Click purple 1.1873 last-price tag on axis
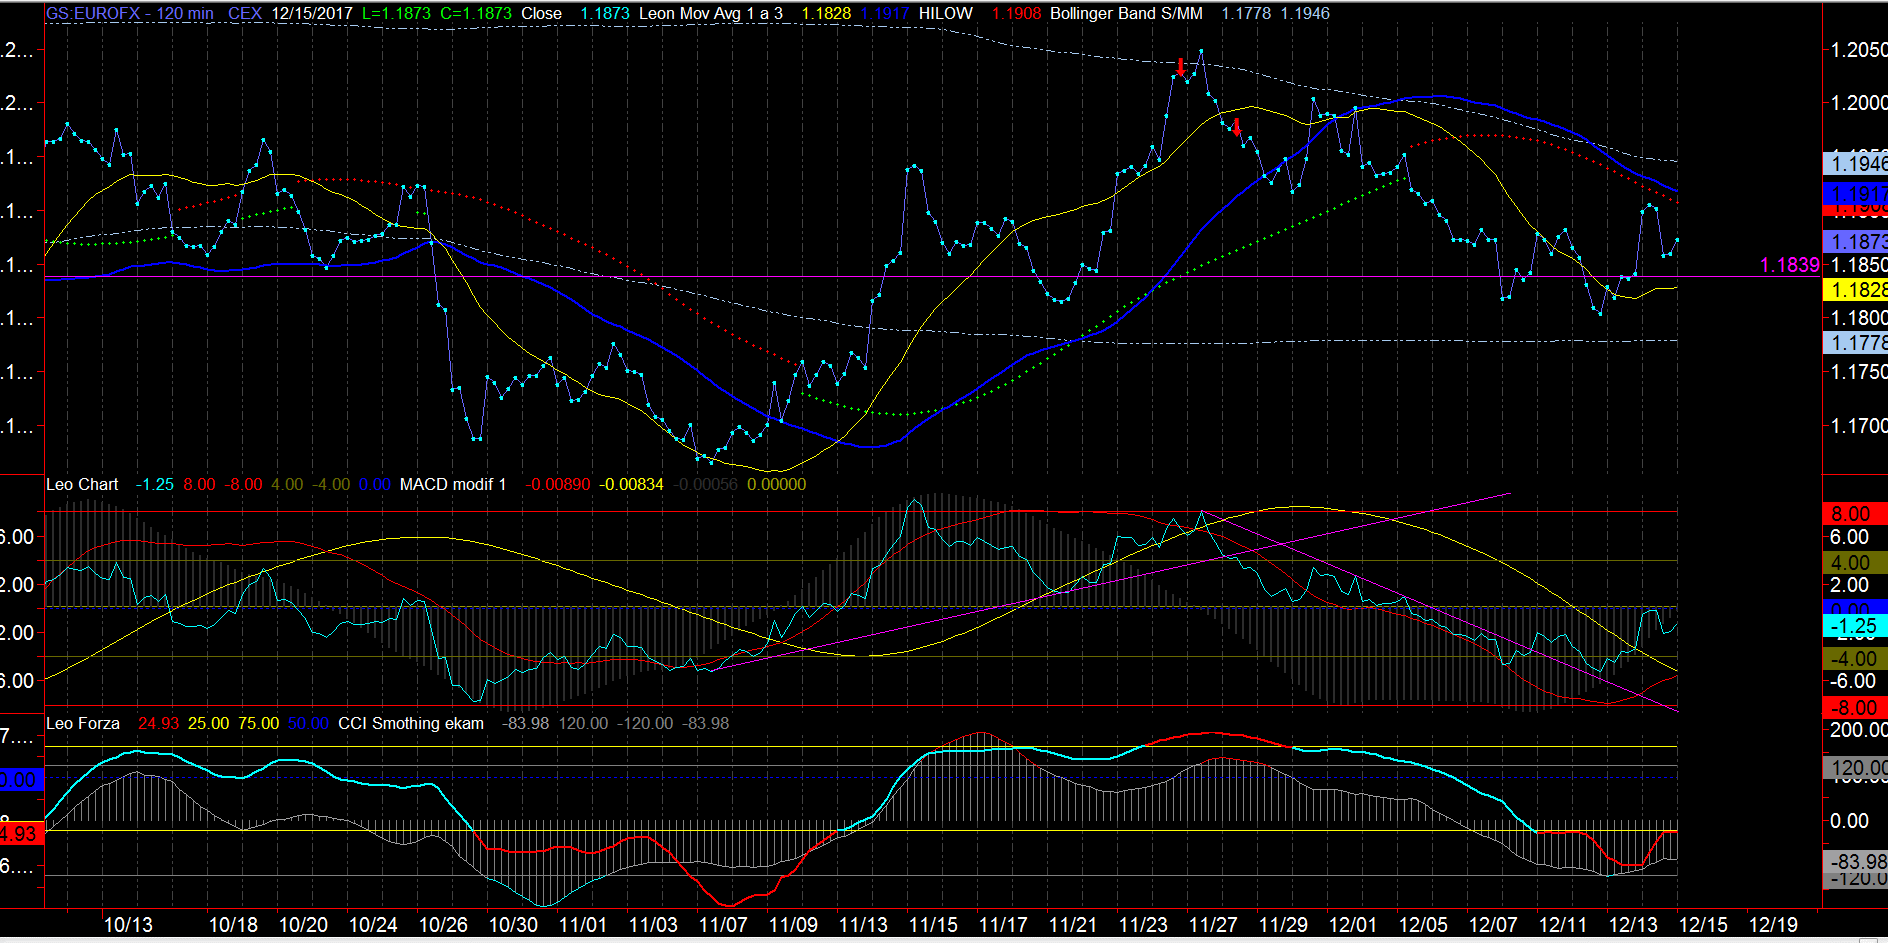 click(x=1856, y=242)
